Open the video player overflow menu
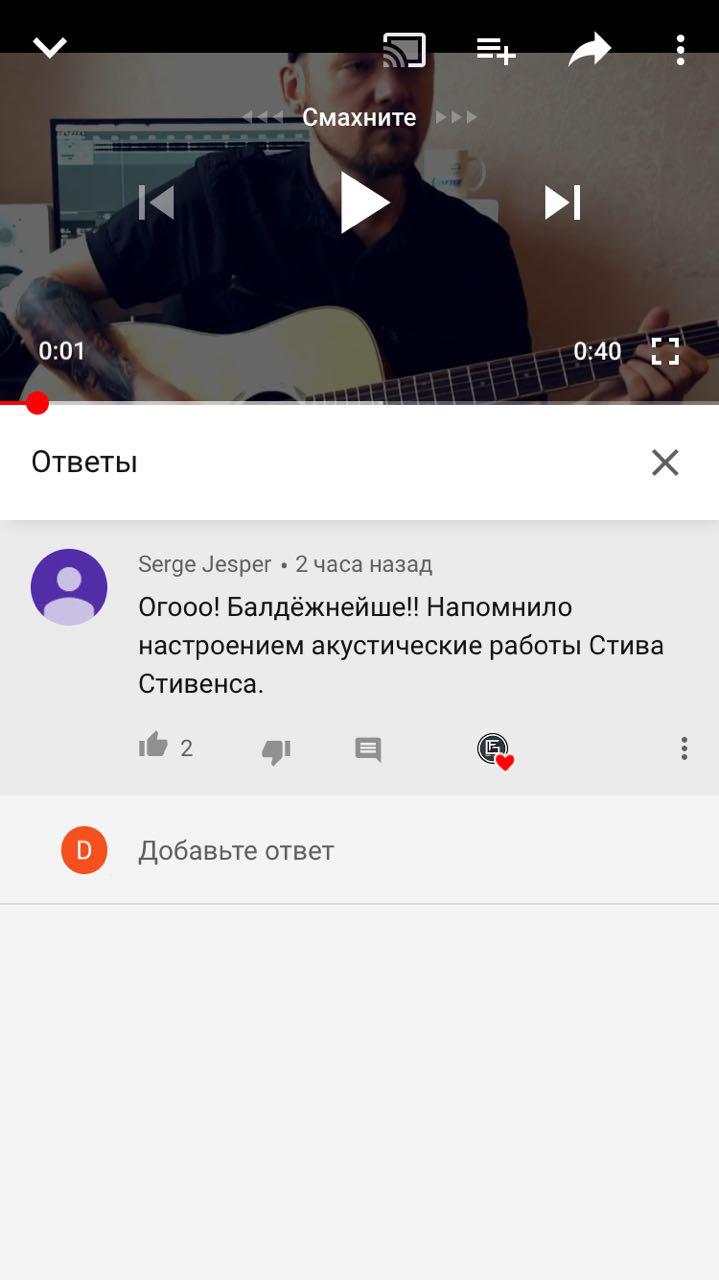This screenshot has width=719, height=1280. (680, 50)
